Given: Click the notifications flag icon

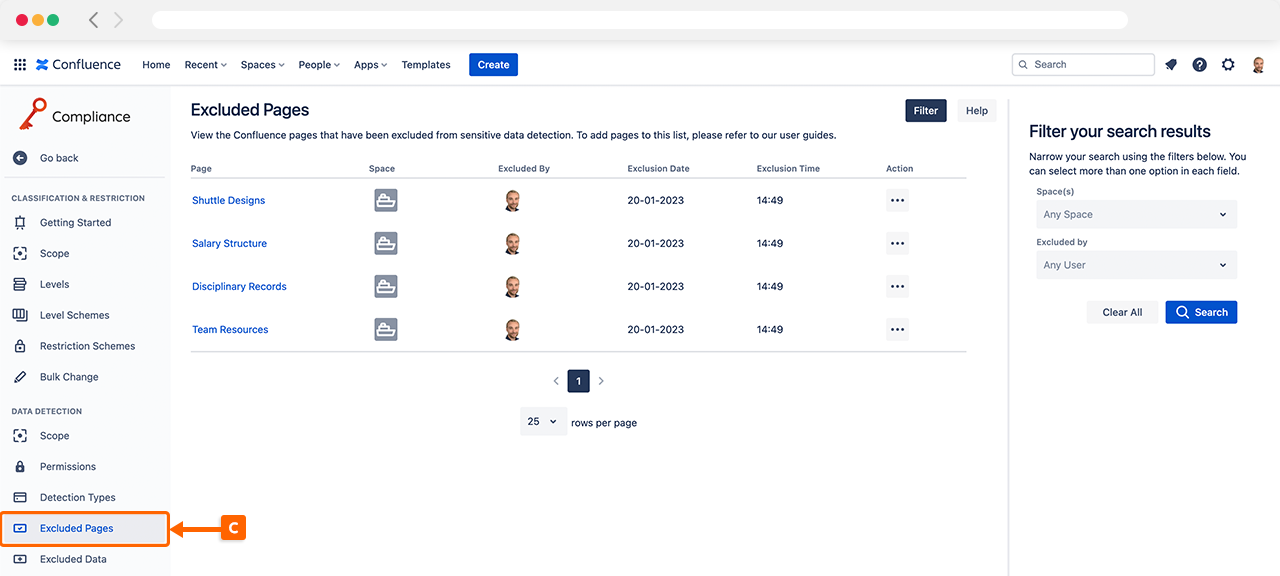Looking at the screenshot, I should (1170, 64).
